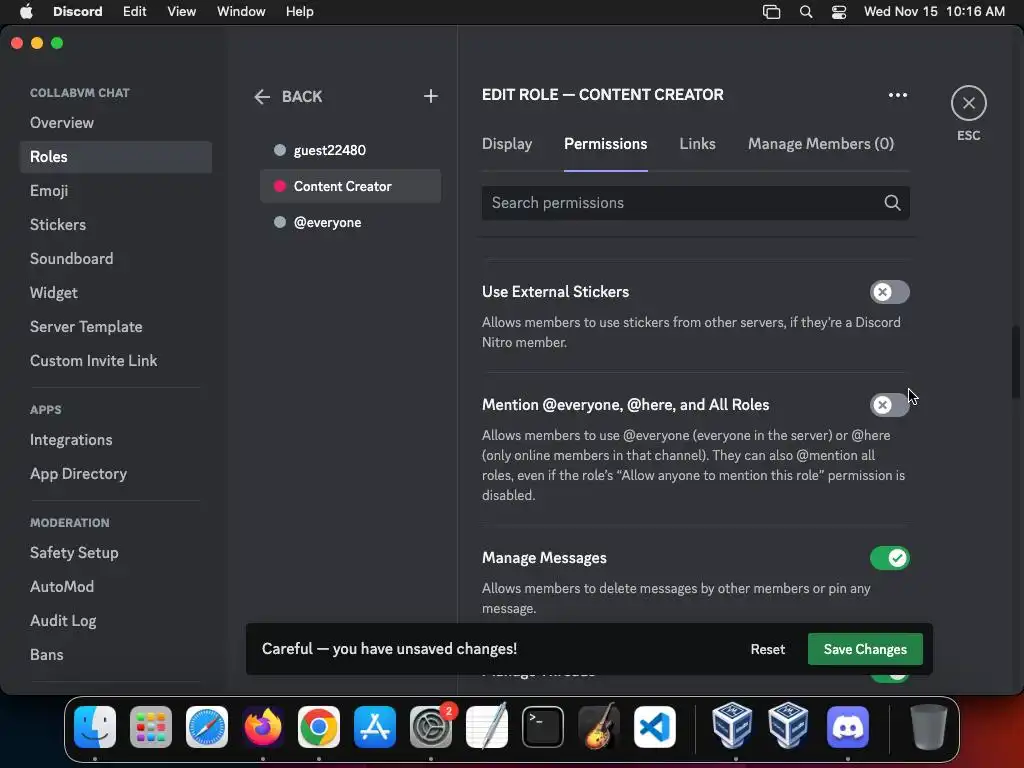This screenshot has width=1024, height=768.
Task: Open Terminal from the dock
Action: click(x=543, y=727)
